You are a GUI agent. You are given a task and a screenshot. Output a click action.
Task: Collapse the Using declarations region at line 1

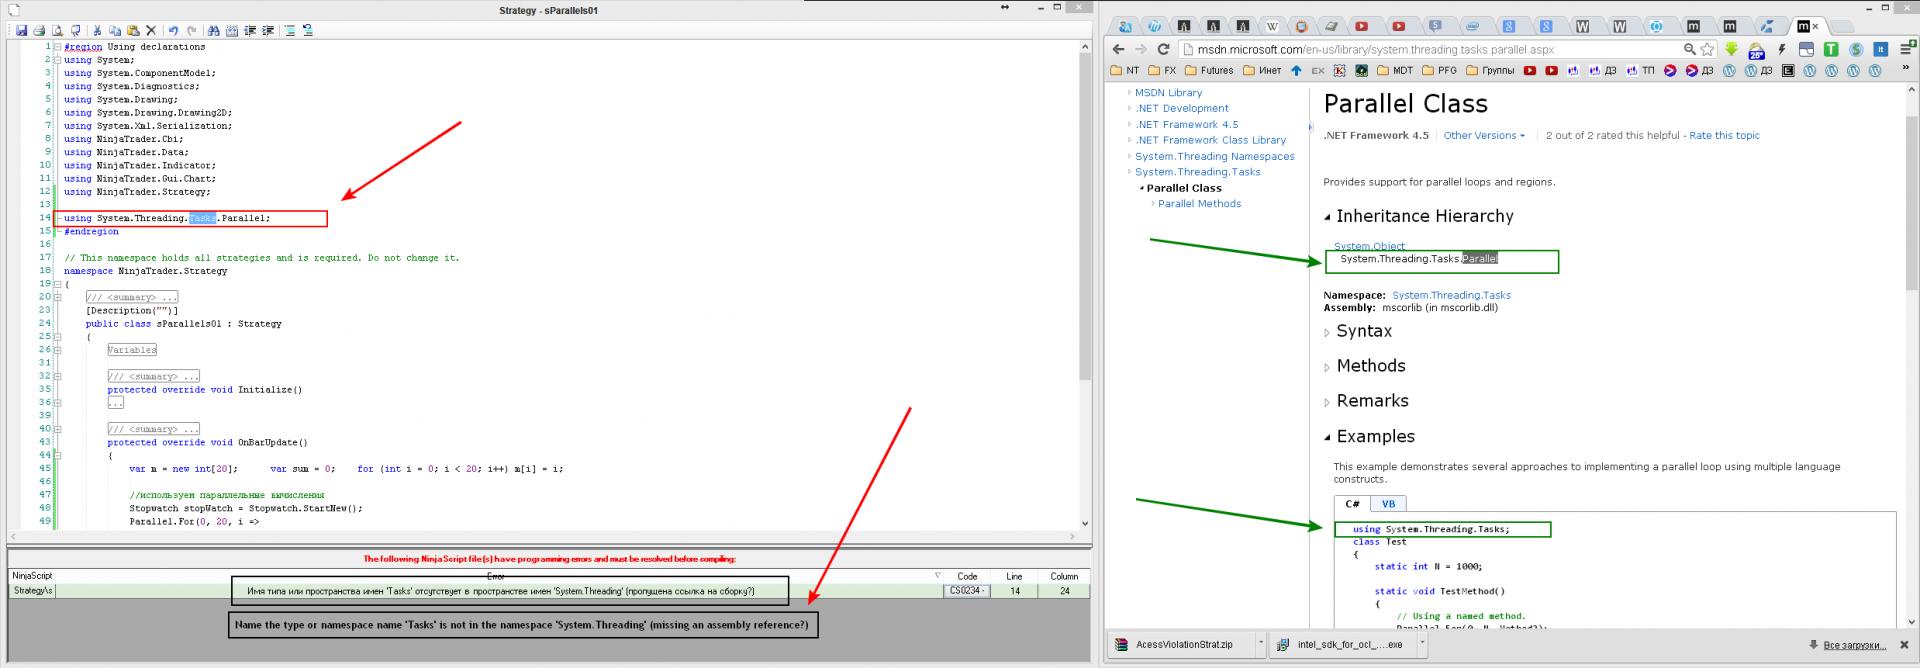pyautogui.click(x=57, y=47)
